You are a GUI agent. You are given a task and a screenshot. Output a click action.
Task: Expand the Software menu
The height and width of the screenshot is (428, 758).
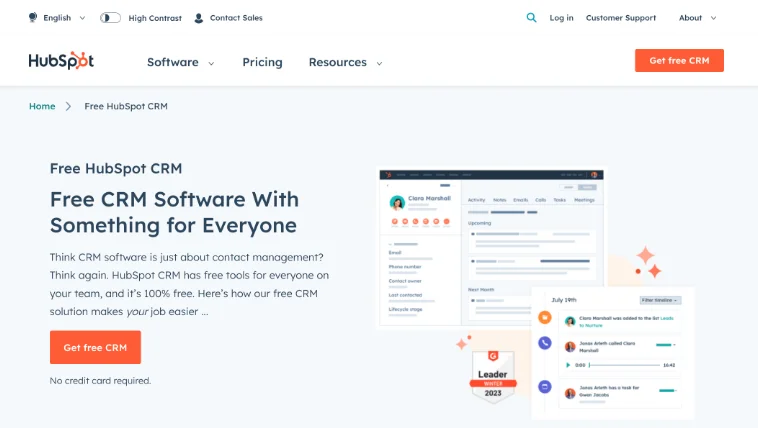coord(181,62)
